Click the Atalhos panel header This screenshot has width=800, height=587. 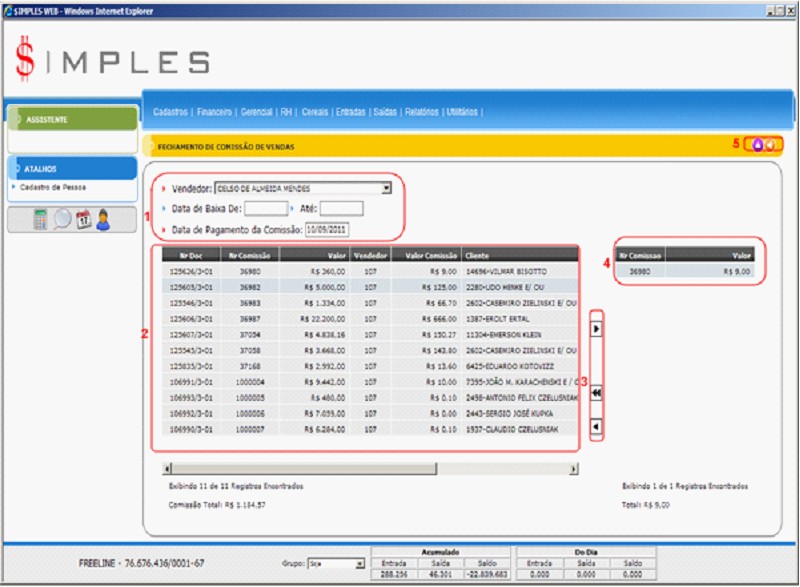tap(73, 169)
